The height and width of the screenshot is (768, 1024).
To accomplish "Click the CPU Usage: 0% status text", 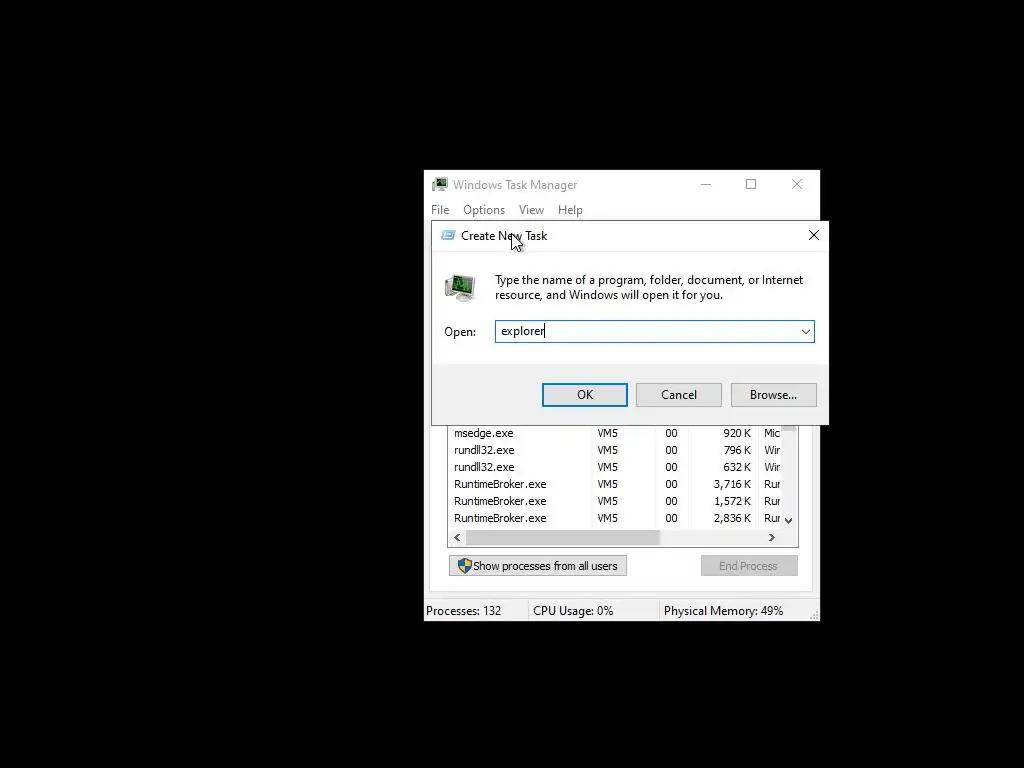I will [x=573, y=611].
